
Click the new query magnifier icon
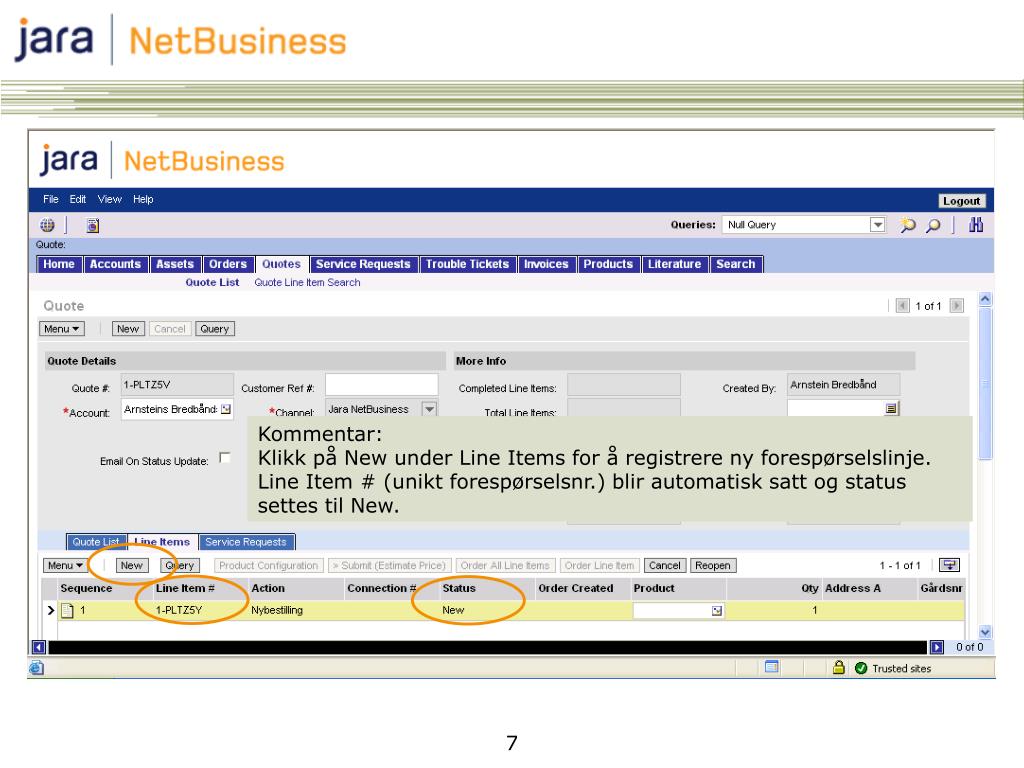[x=907, y=225]
